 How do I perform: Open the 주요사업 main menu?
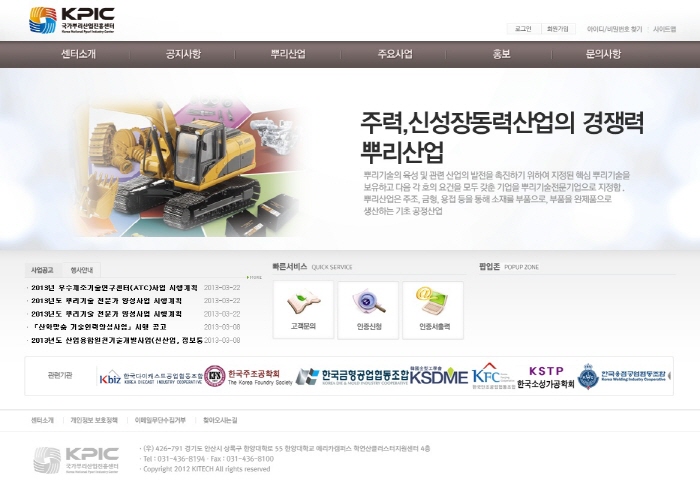(x=395, y=54)
